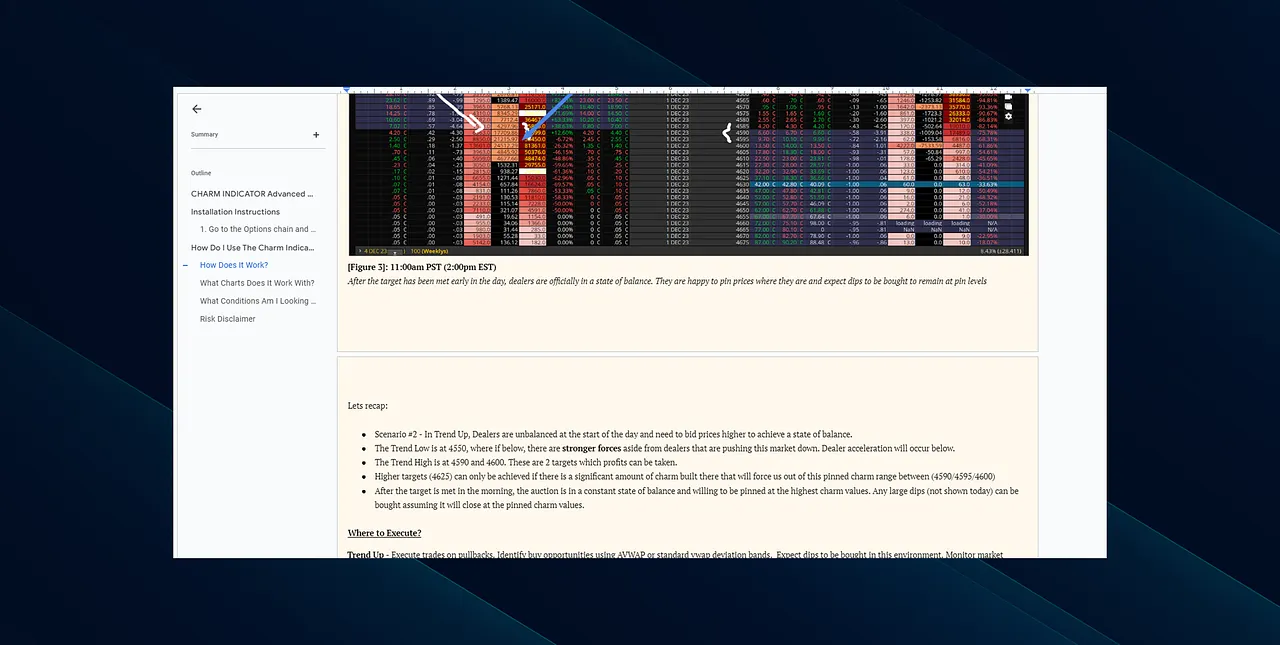Go to Risk Disclaimer in the outline
1280x645 pixels.
[x=227, y=319]
